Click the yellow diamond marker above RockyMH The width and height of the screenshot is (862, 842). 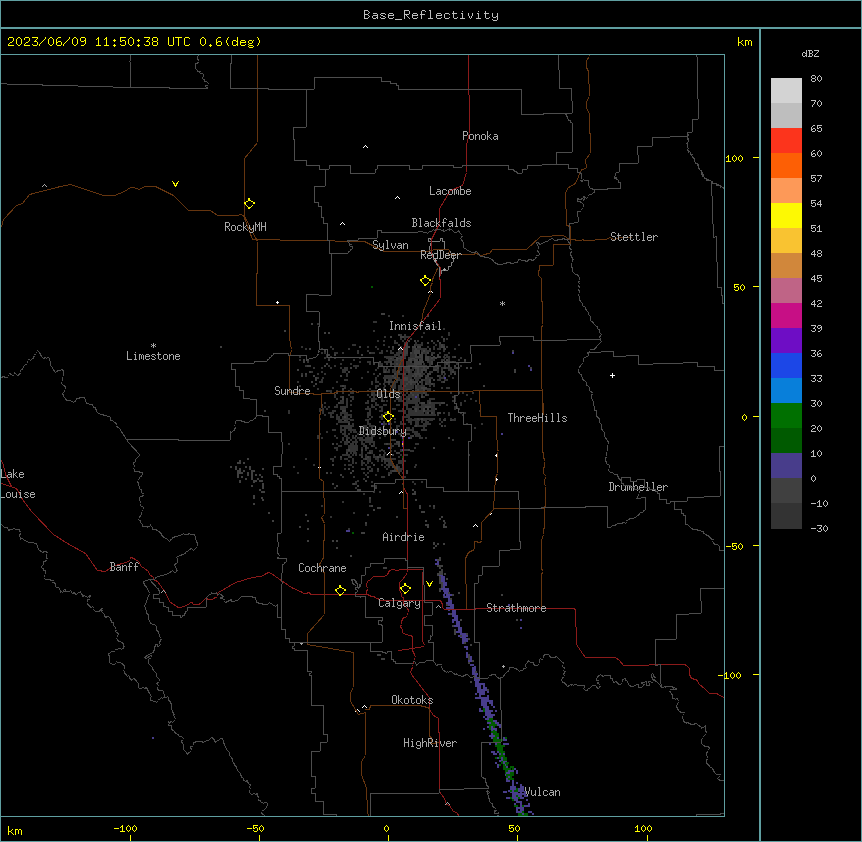[x=249, y=204]
